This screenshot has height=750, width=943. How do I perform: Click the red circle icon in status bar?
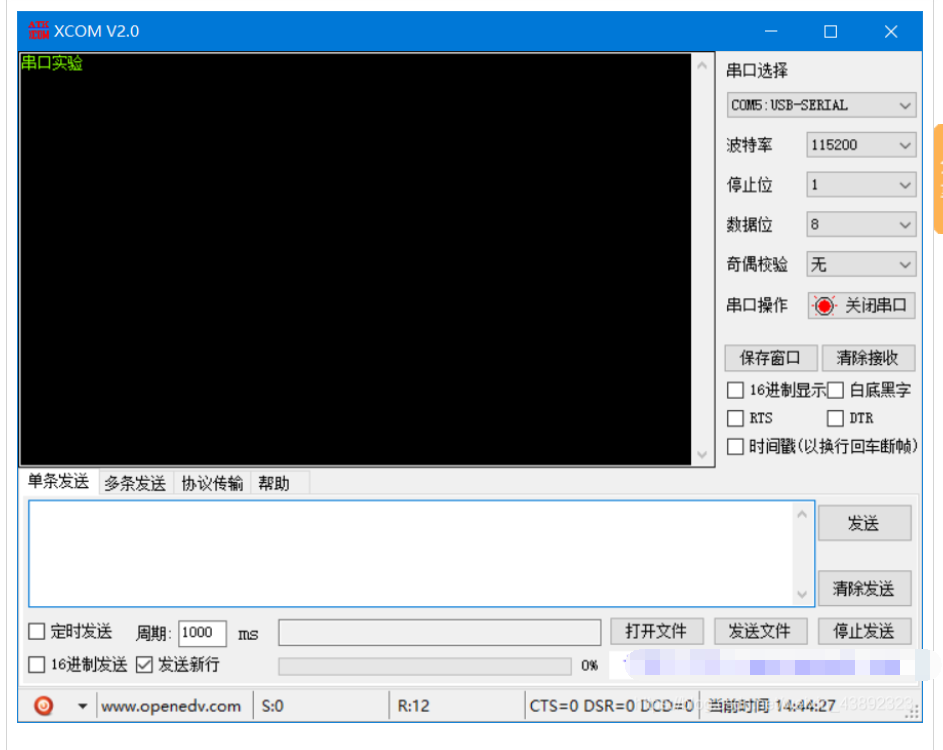pos(43,705)
